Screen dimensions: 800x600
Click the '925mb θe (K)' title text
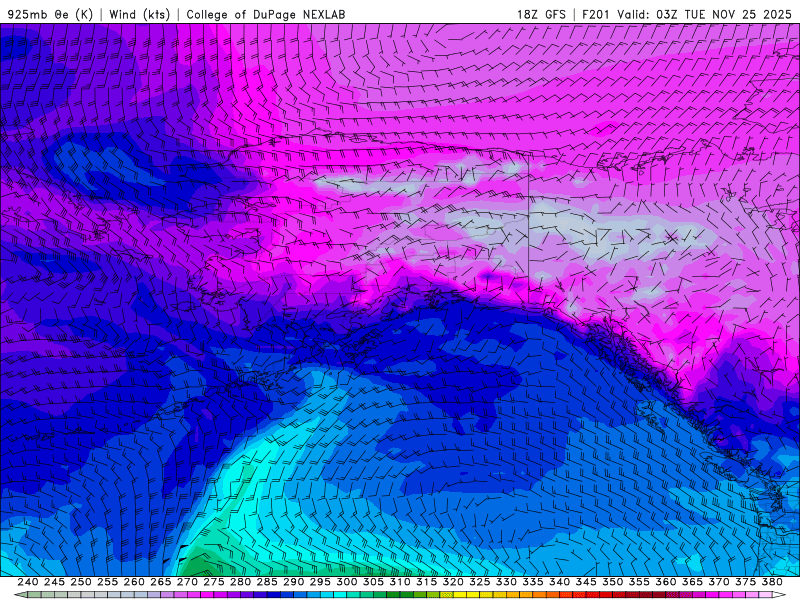[50, 14]
